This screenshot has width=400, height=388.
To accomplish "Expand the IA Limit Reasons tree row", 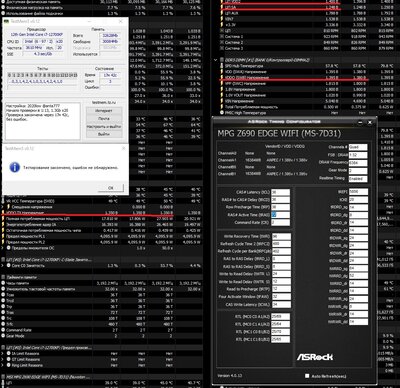I will click(x=3, y=354).
